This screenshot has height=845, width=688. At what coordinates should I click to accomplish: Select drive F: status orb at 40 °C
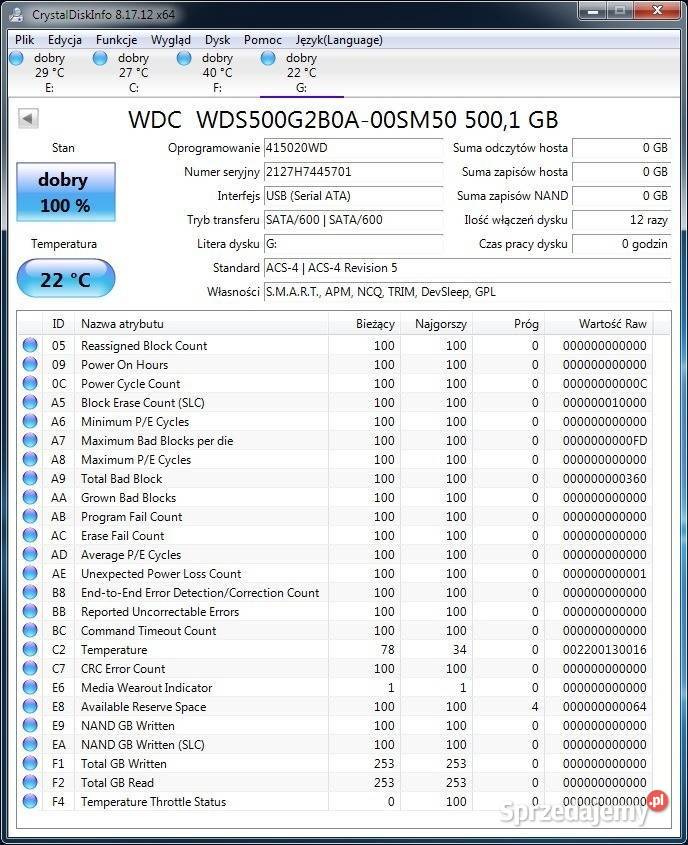[184, 58]
